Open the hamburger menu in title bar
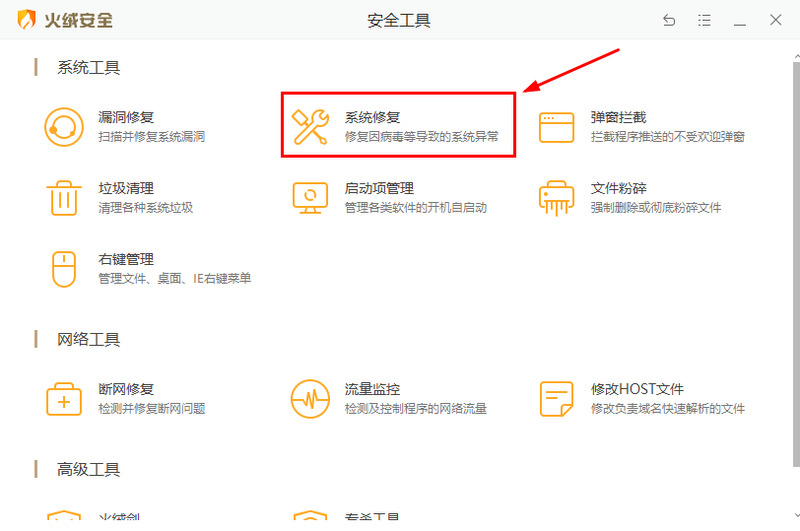Image resolution: width=800 pixels, height=531 pixels. point(704,21)
